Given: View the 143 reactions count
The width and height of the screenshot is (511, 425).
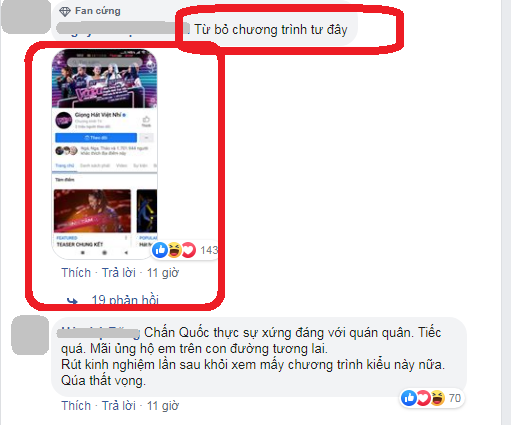Looking at the screenshot, I should (209, 250).
